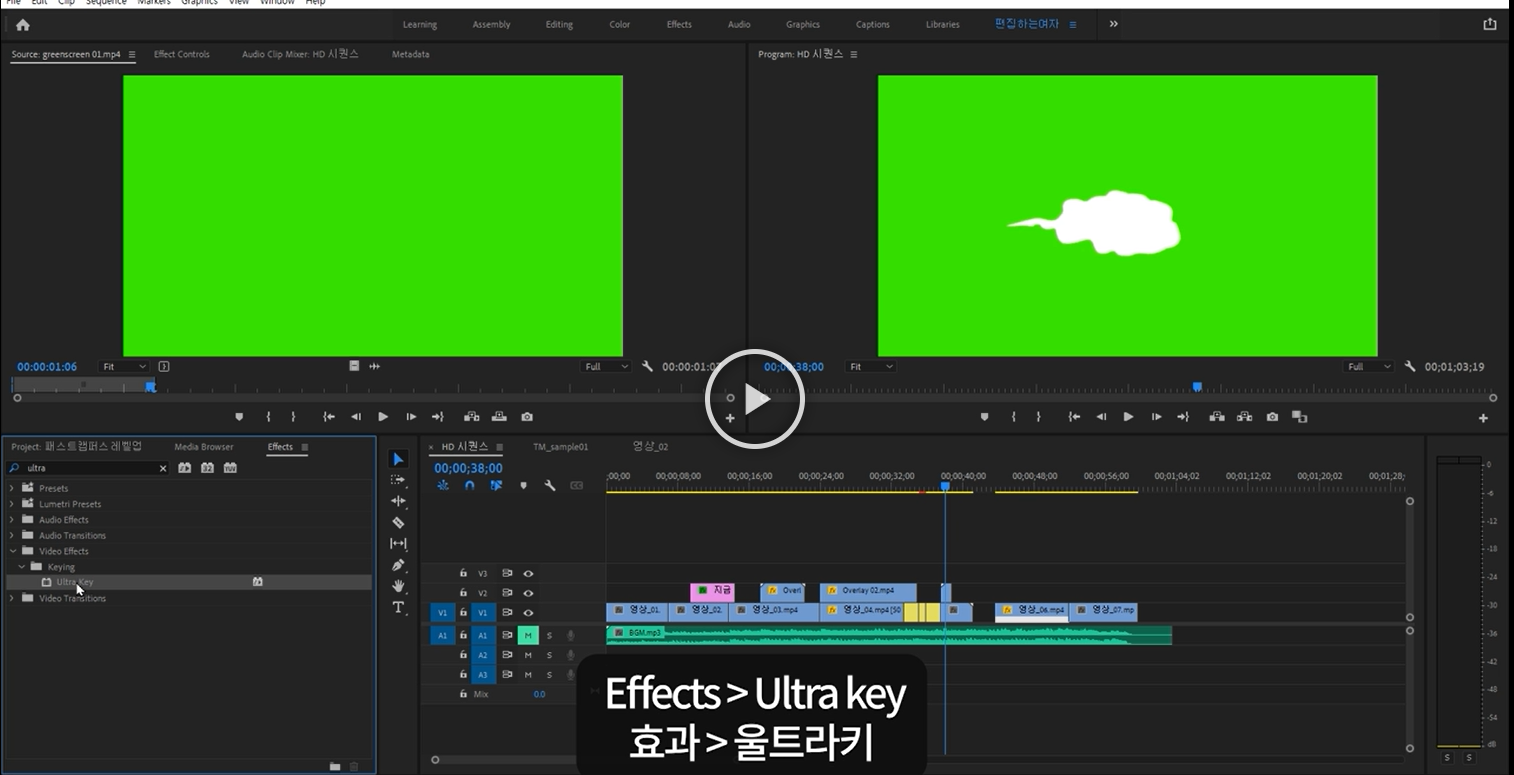This screenshot has height=775, width=1514.
Task: Click Accelerated Effects filter icon
Action: coord(184,468)
